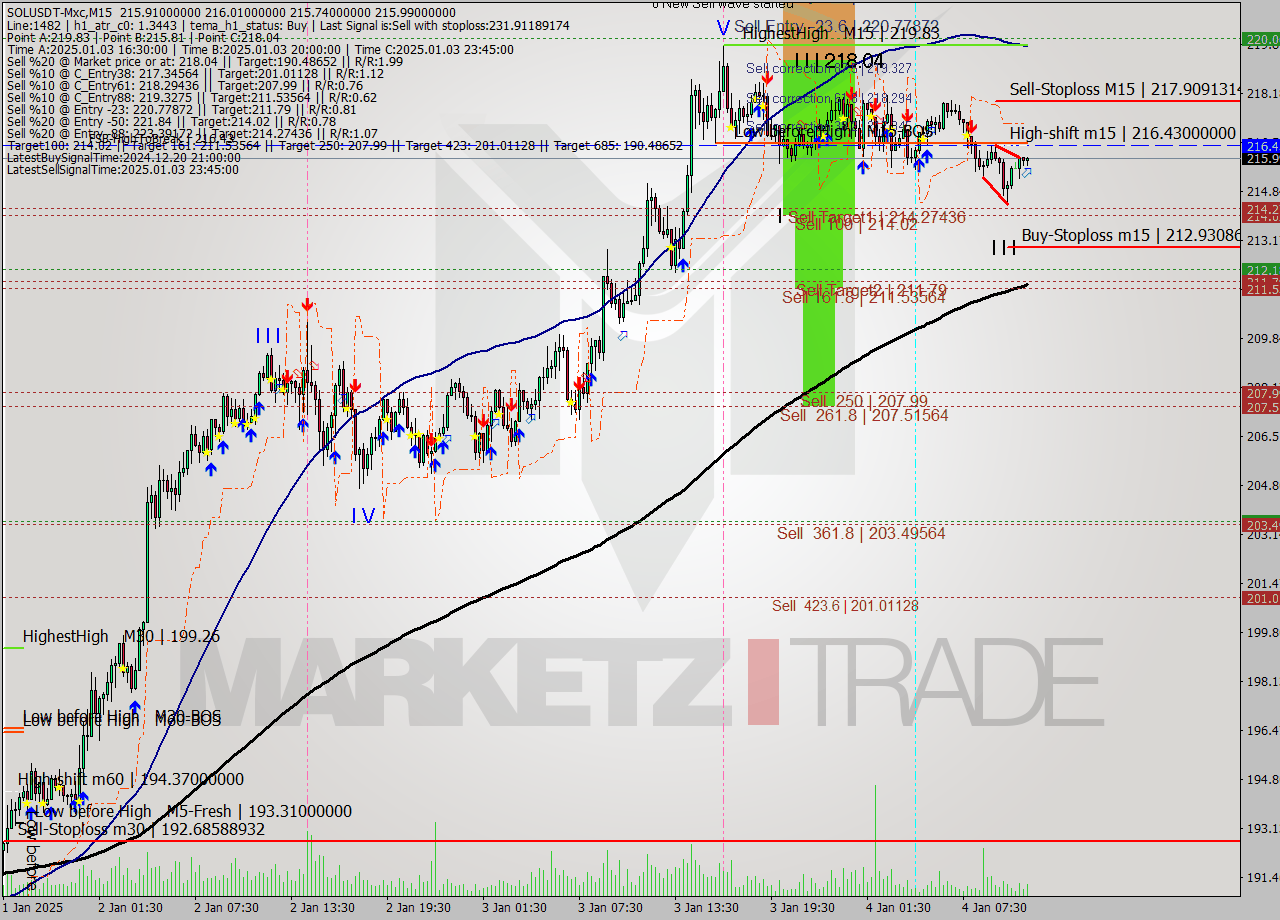
Task: Click the 'Sell-Stoploss m30 | 192.68588932' label
Action: [141, 829]
